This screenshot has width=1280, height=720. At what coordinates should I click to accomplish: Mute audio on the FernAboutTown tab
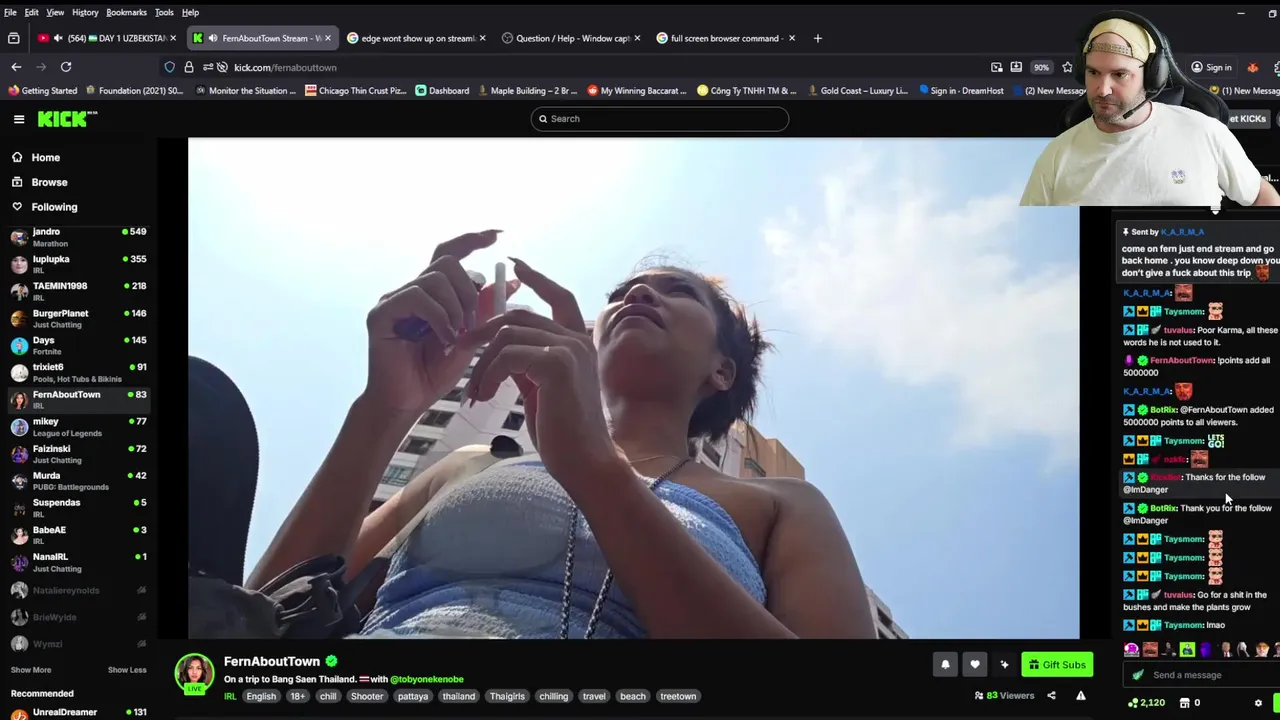click(212, 38)
